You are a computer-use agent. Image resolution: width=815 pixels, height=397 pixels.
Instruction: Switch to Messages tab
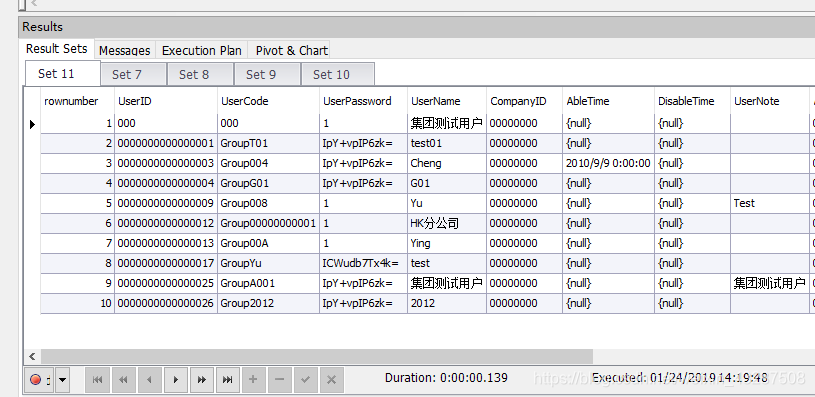coord(125,50)
